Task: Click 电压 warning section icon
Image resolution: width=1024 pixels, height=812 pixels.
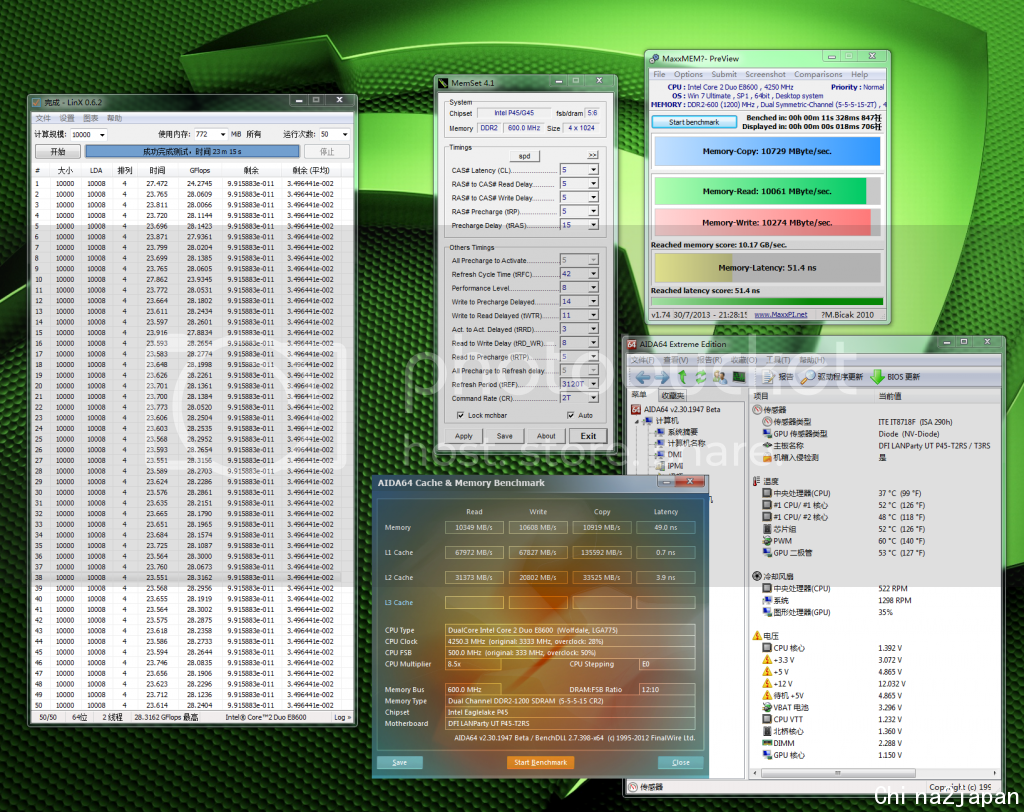Action: [757, 636]
